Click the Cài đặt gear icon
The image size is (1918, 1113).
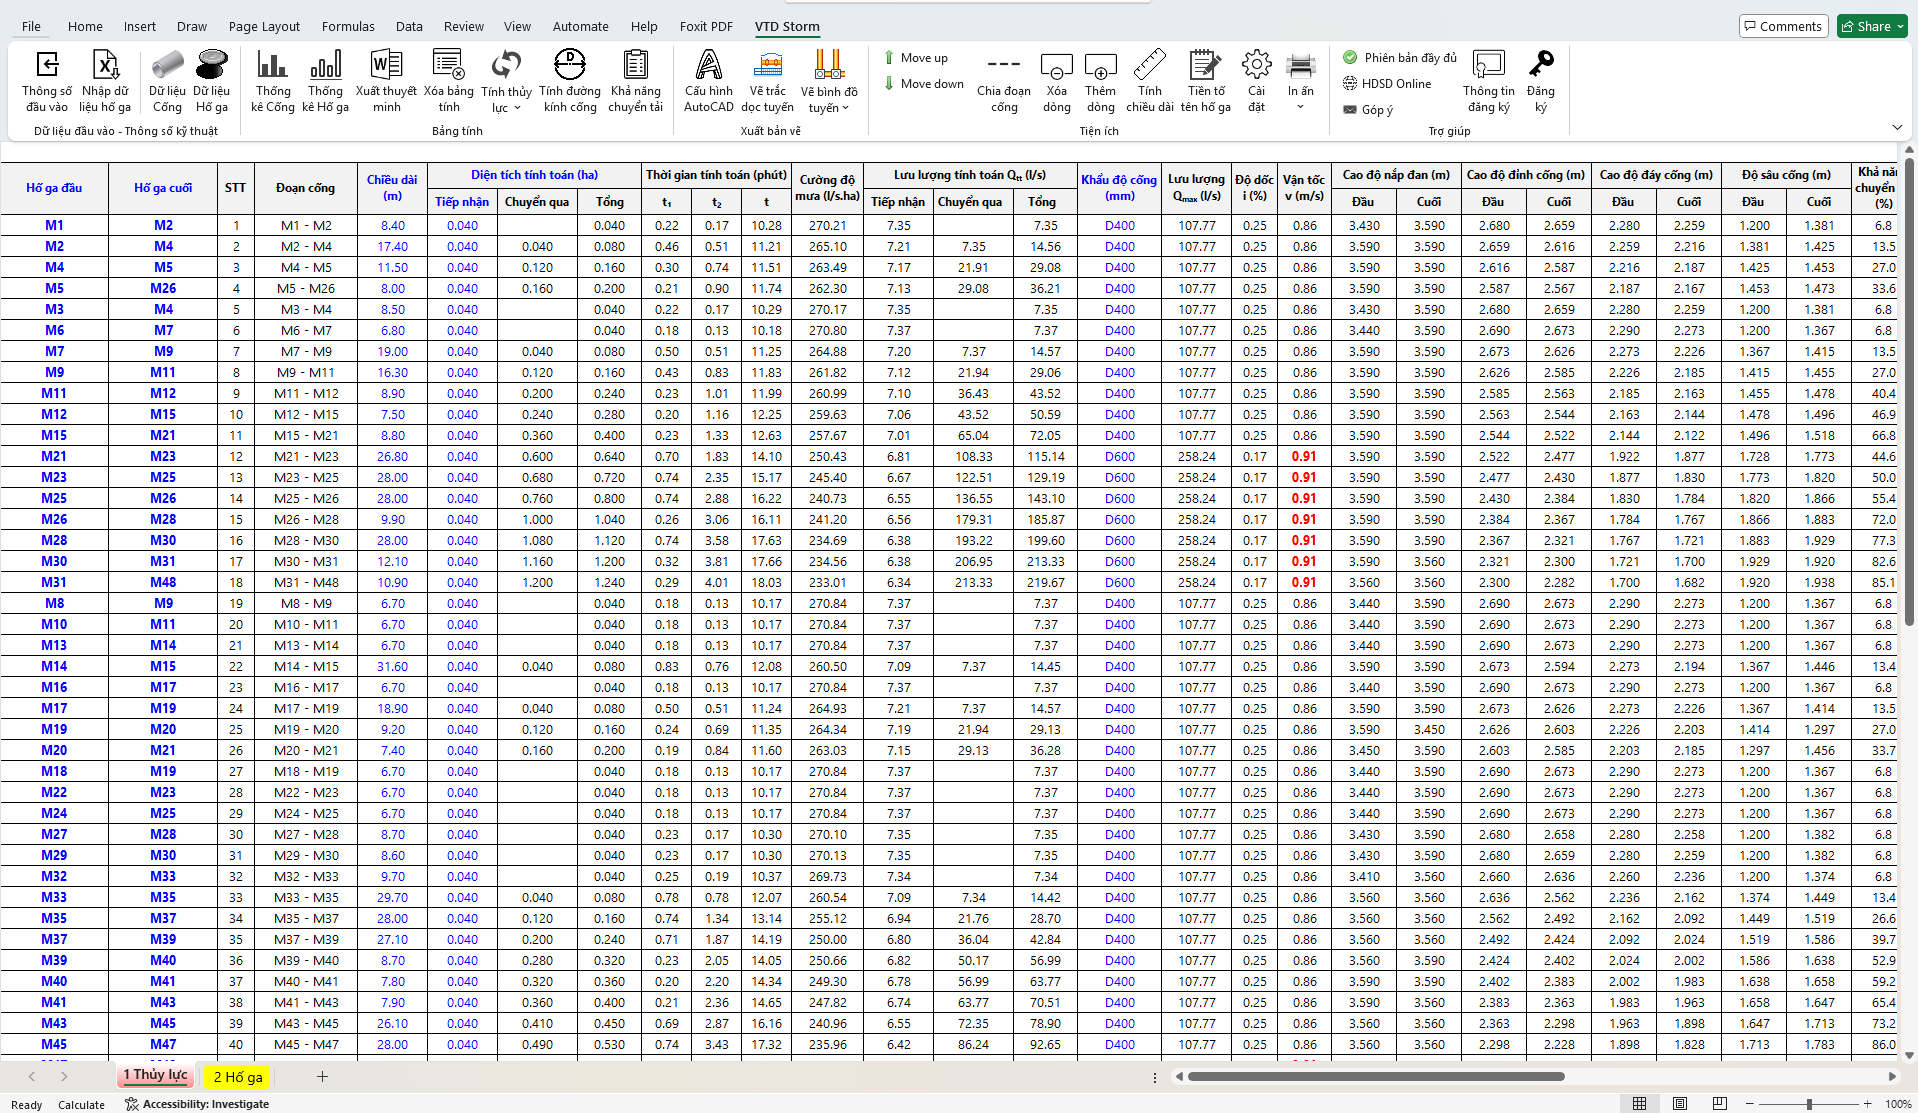point(1256,66)
